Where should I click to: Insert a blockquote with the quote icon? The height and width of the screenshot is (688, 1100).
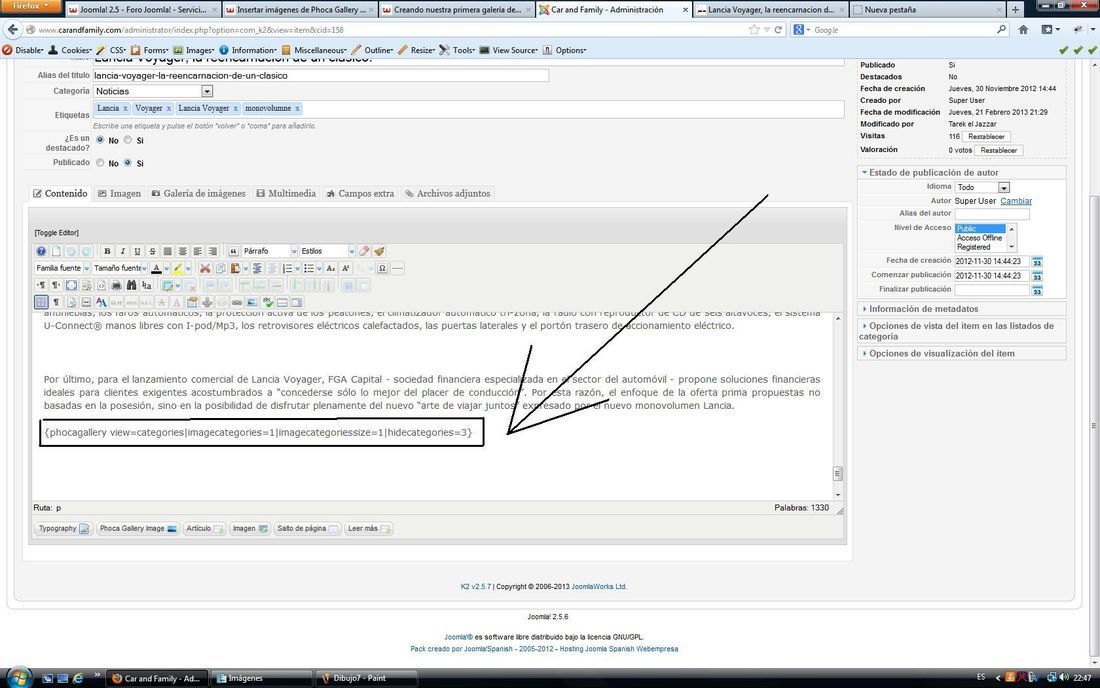coord(233,251)
